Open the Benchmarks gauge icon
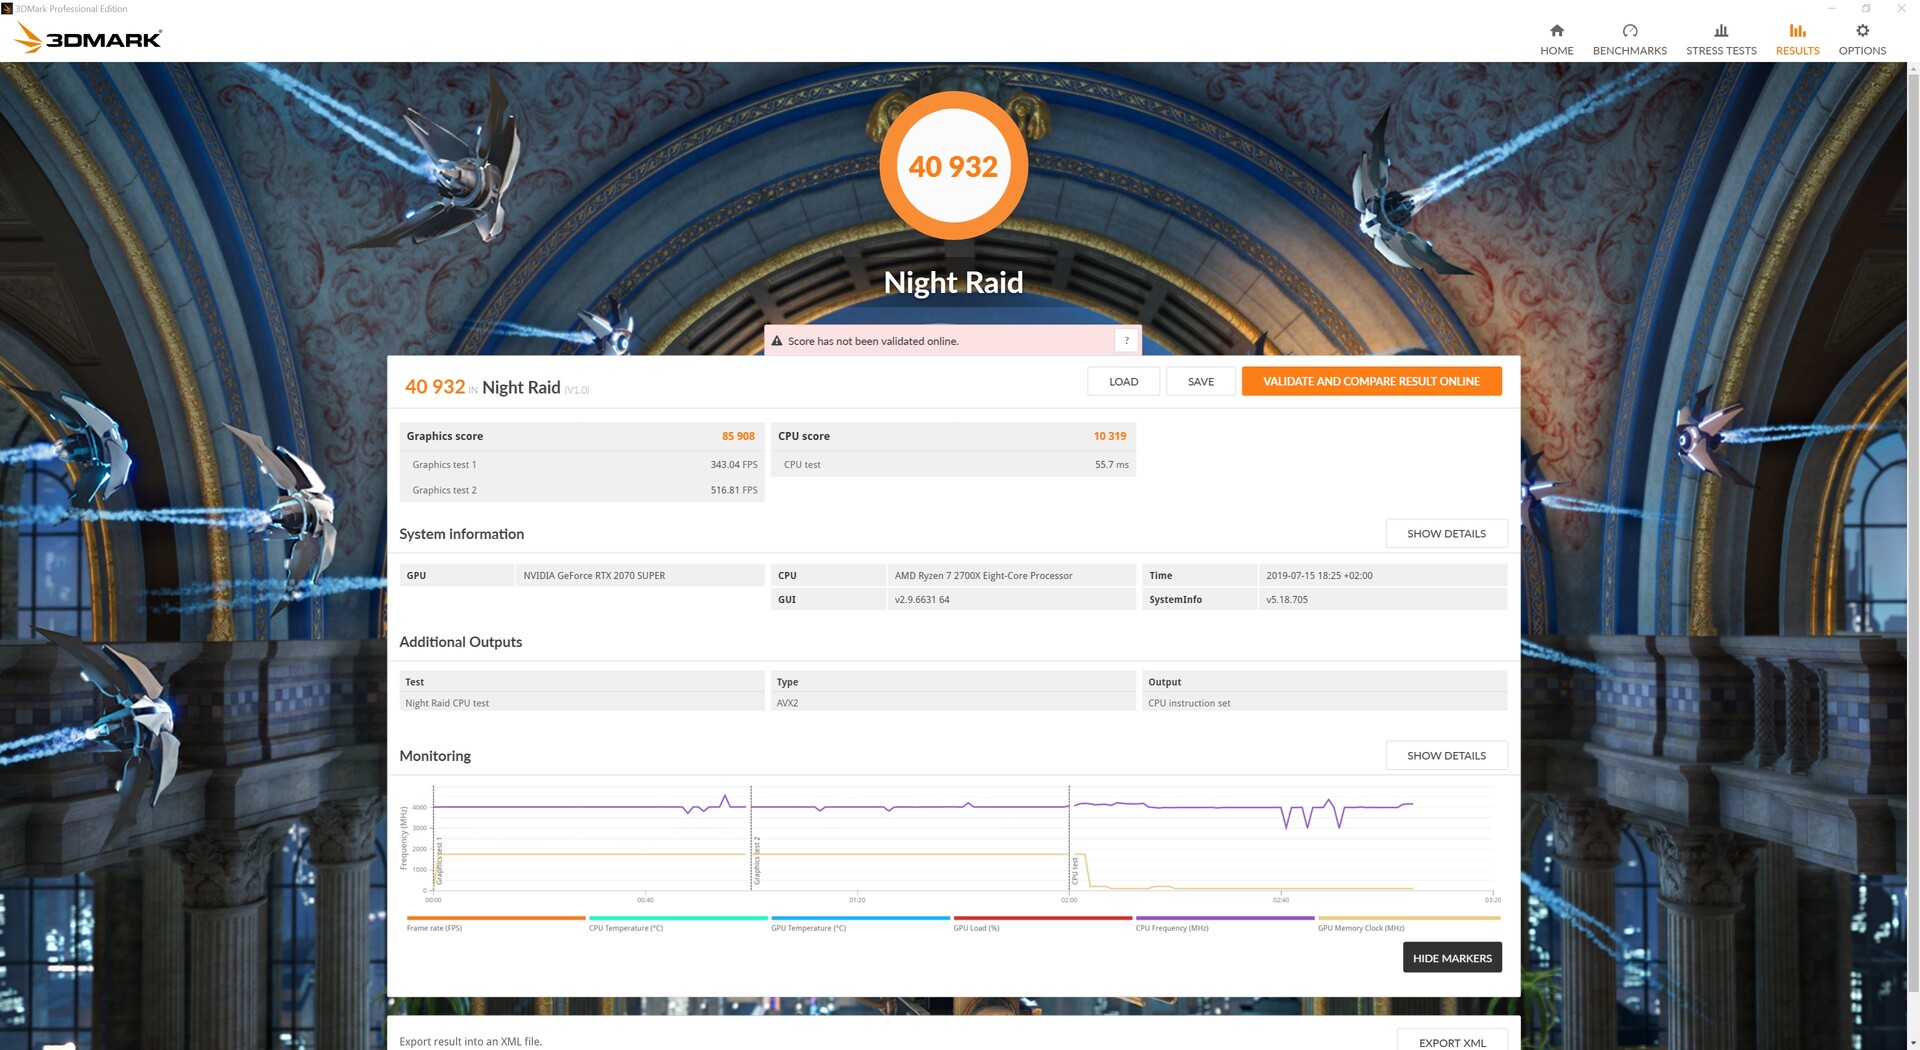 tap(1629, 31)
